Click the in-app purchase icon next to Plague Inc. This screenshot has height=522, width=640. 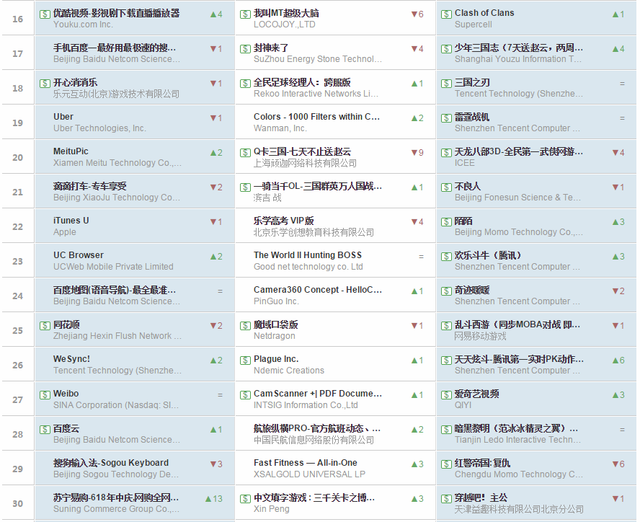click(x=244, y=359)
